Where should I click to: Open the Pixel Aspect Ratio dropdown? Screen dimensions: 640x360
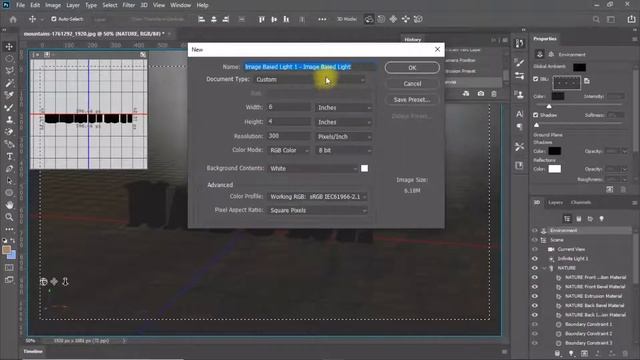tap(318, 211)
